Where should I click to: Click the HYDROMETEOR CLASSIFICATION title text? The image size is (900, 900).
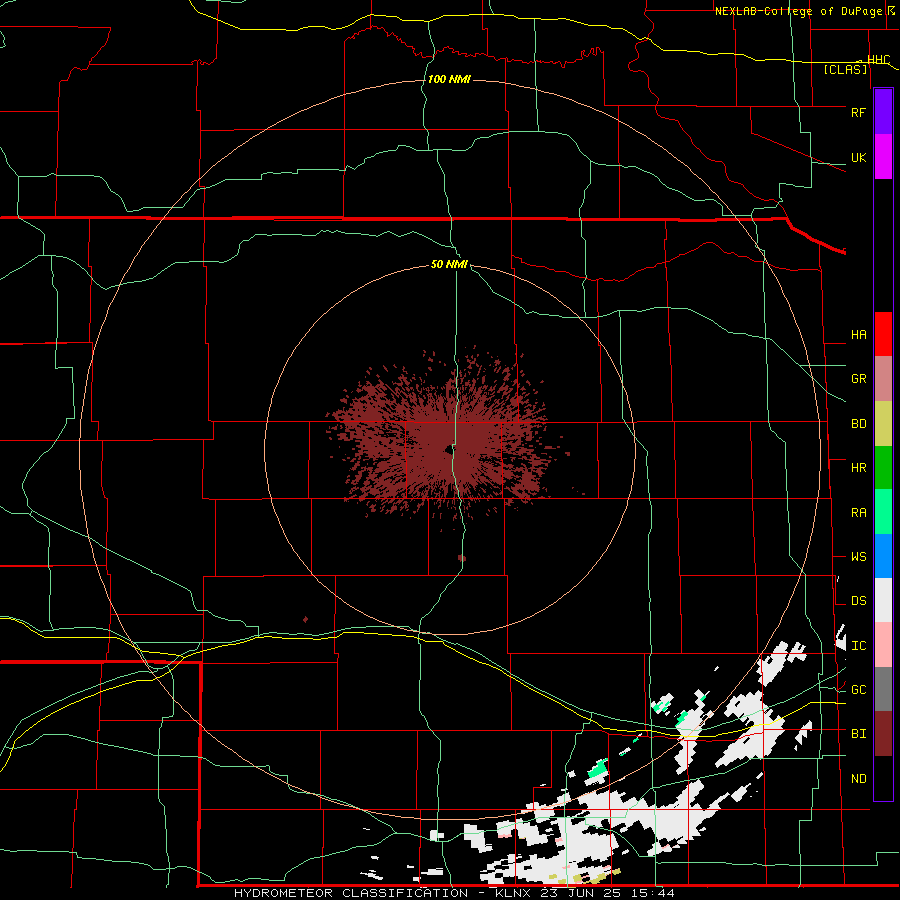[x=351, y=893]
